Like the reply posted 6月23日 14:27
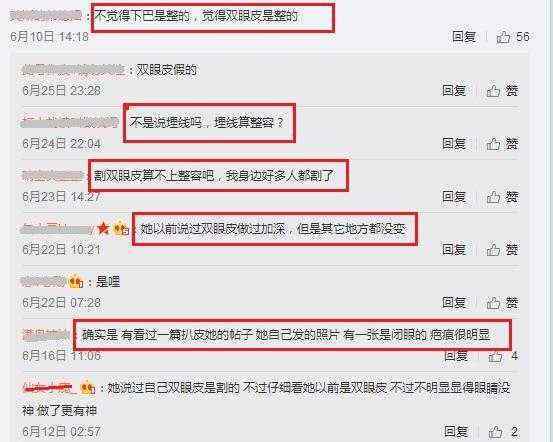 [493, 197]
